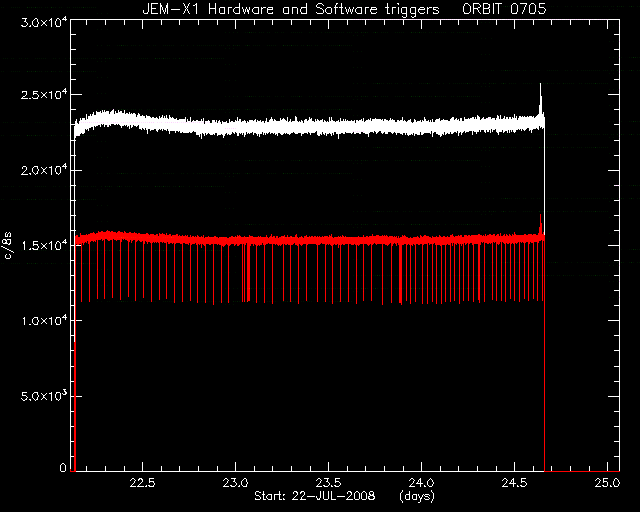The height and width of the screenshot is (512, 640).
Task: Click the "Start: 22-JUL-2008" axis caption
Action: 314,496
